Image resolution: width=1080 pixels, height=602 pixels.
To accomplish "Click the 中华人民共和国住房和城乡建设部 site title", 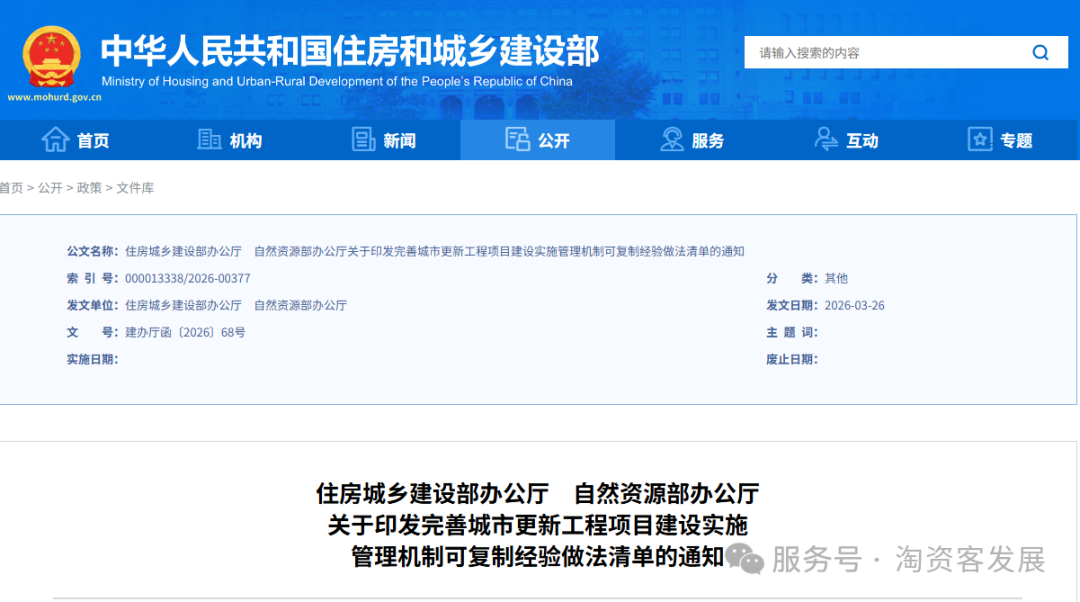I will 350,49.
